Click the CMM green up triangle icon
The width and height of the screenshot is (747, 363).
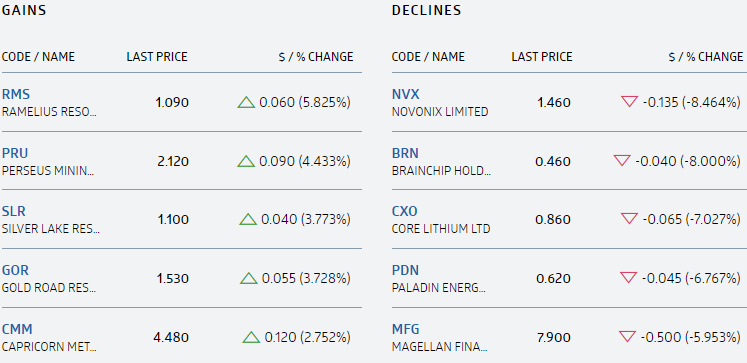[251, 337]
